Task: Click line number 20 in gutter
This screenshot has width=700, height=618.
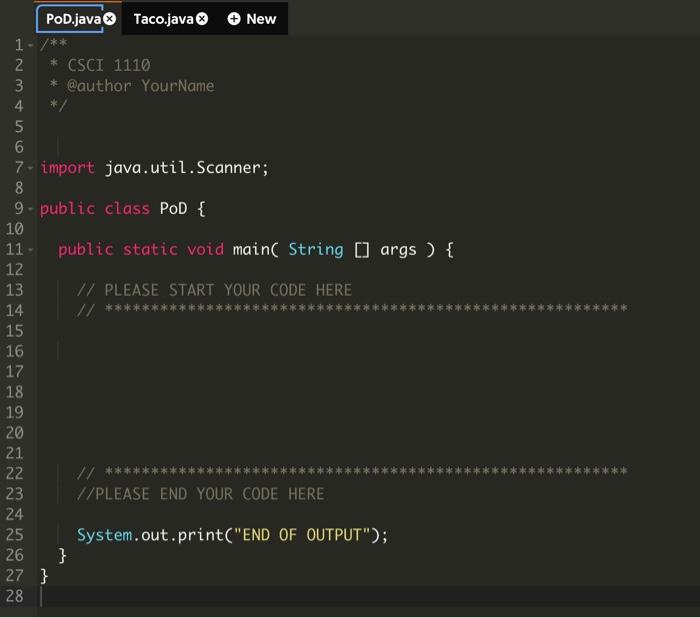Action: (15, 433)
